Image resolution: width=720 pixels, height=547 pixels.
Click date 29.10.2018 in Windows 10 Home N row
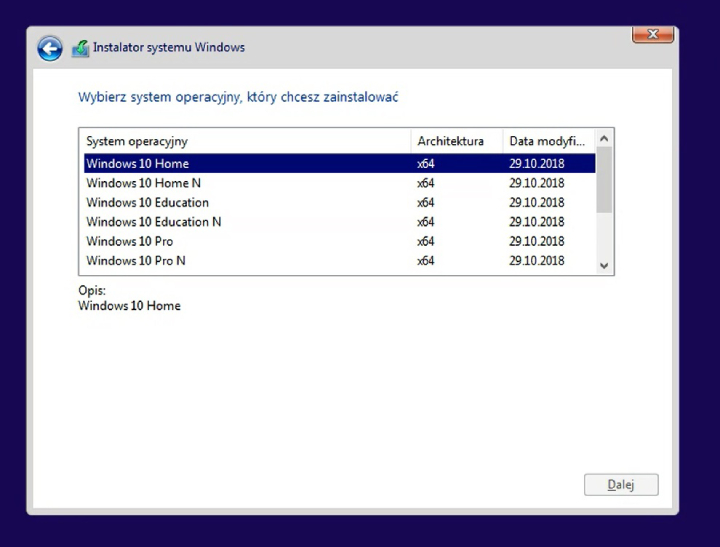(536, 183)
